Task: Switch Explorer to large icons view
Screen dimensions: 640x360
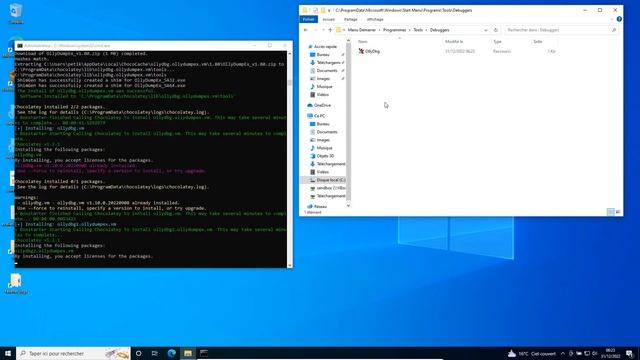Action: coord(618,212)
